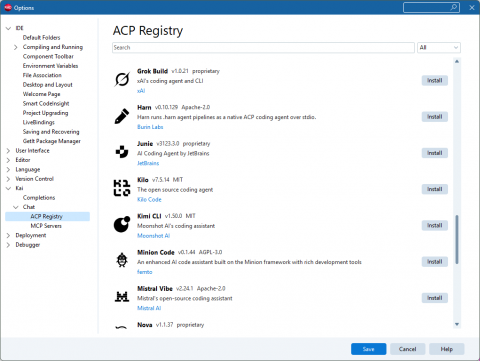Click the Help button
Viewport: 480px width, 361px height.
tap(446, 349)
